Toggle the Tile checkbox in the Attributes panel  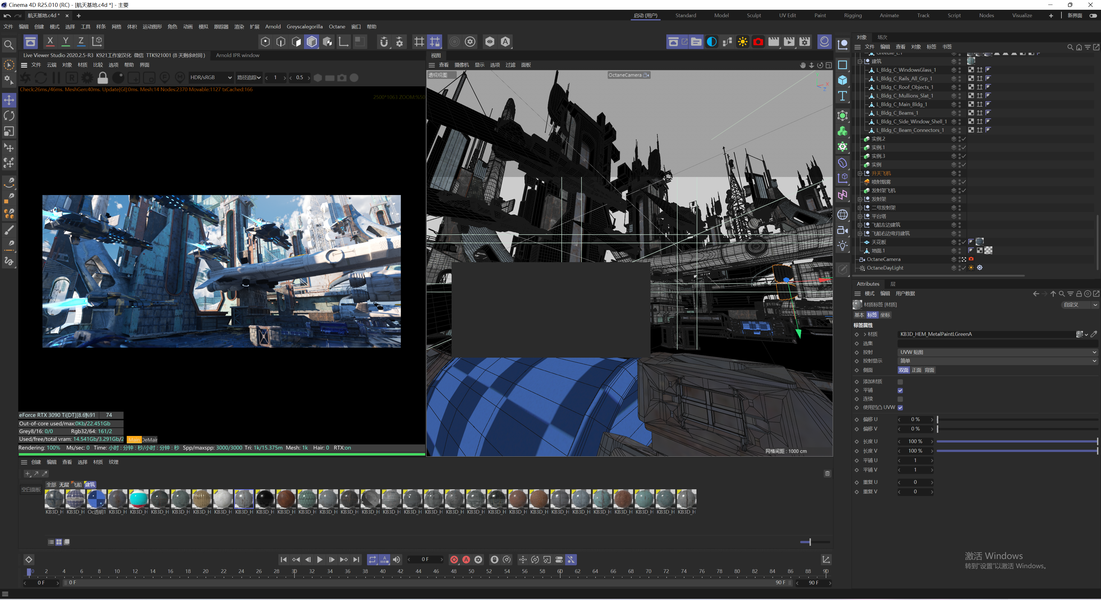(x=900, y=391)
